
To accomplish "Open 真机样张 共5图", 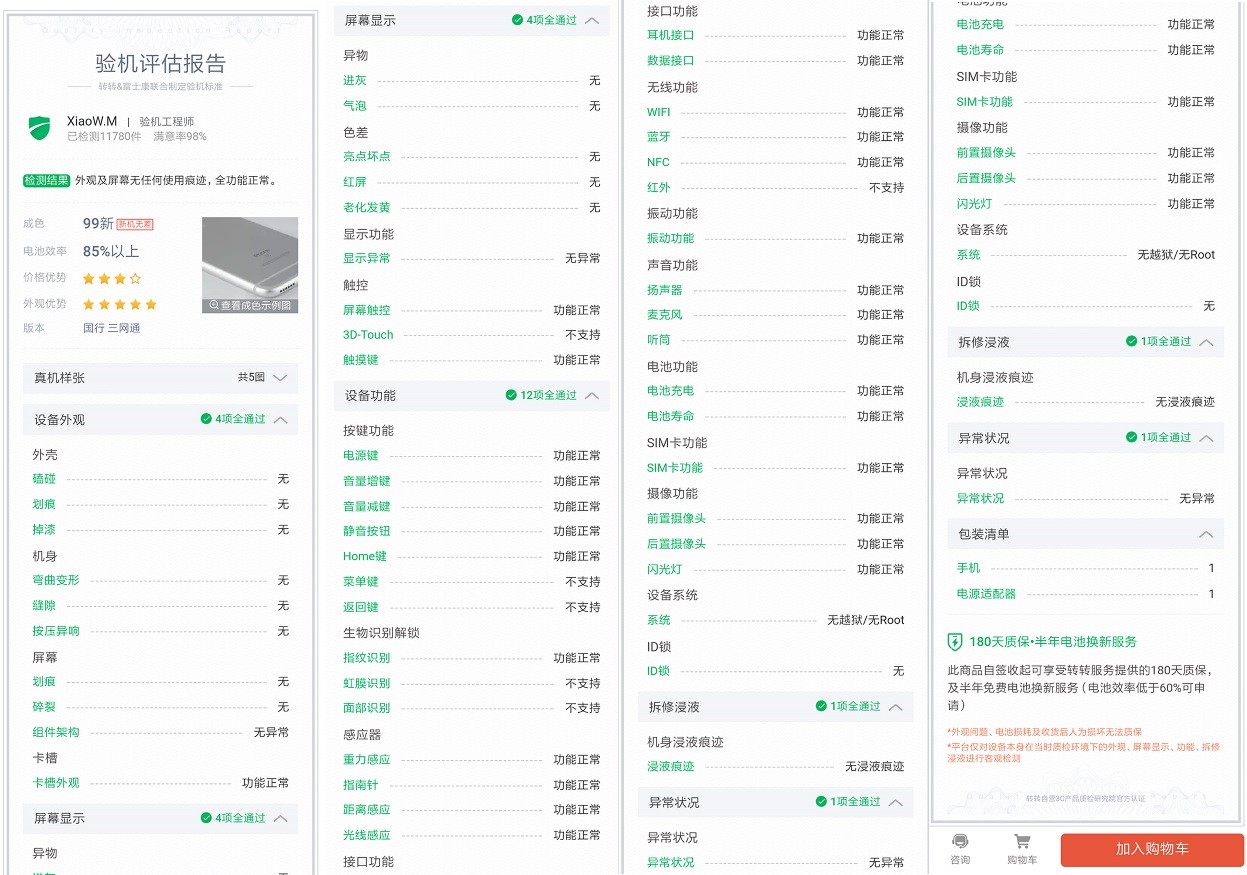I will 161,378.
